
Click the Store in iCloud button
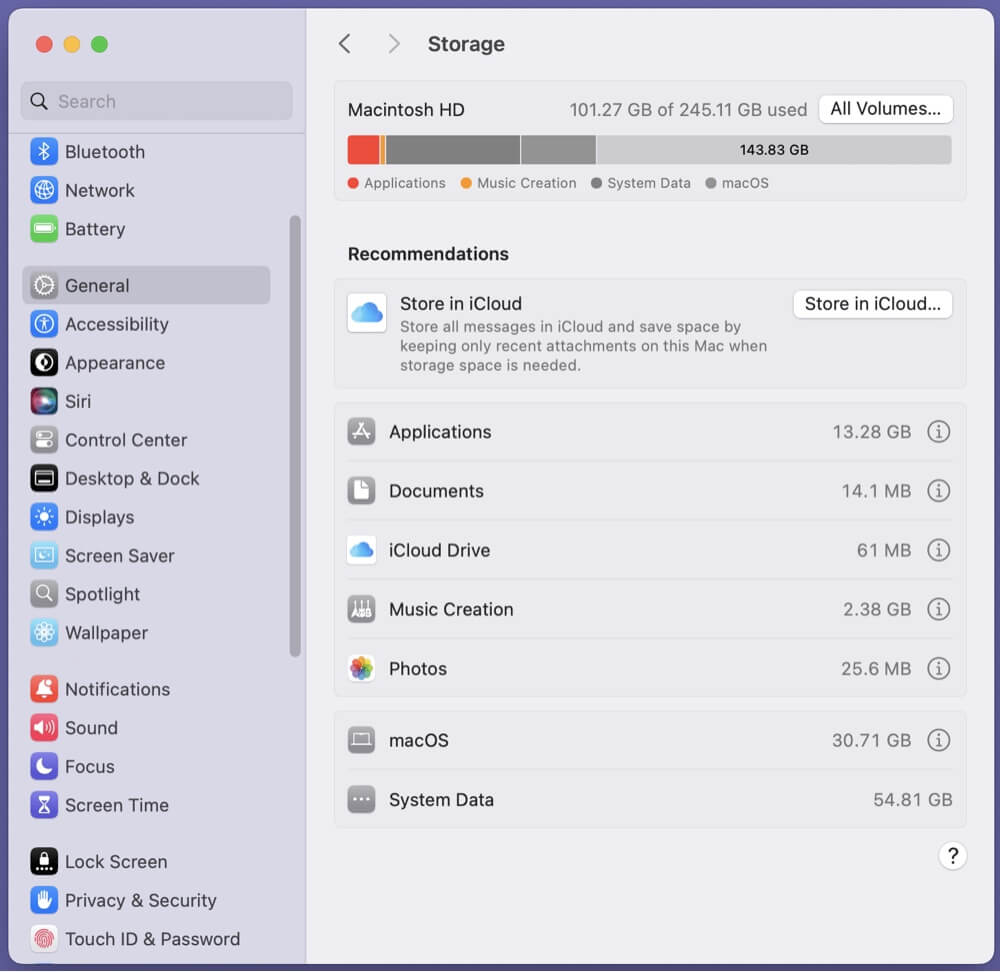(x=872, y=304)
